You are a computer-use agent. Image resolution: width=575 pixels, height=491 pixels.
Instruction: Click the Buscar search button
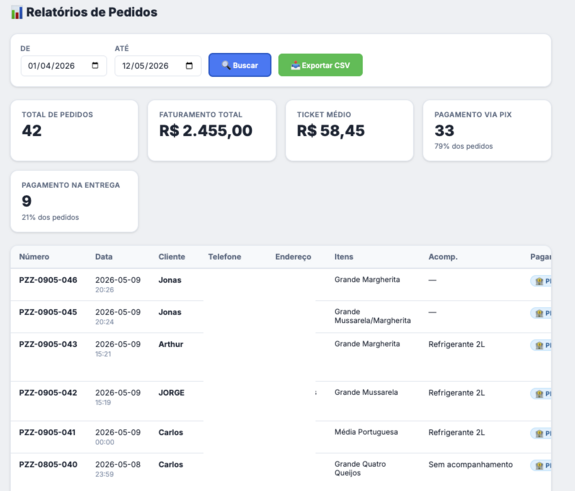240,65
